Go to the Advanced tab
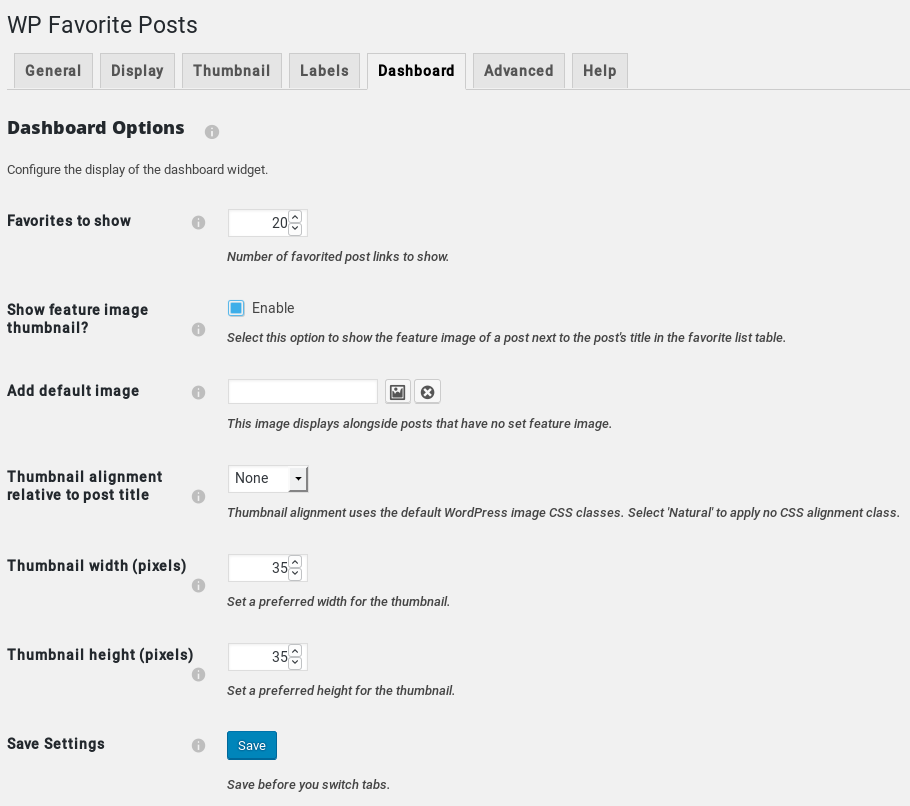Image resolution: width=910 pixels, height=806 pixels. click(519, 71)
